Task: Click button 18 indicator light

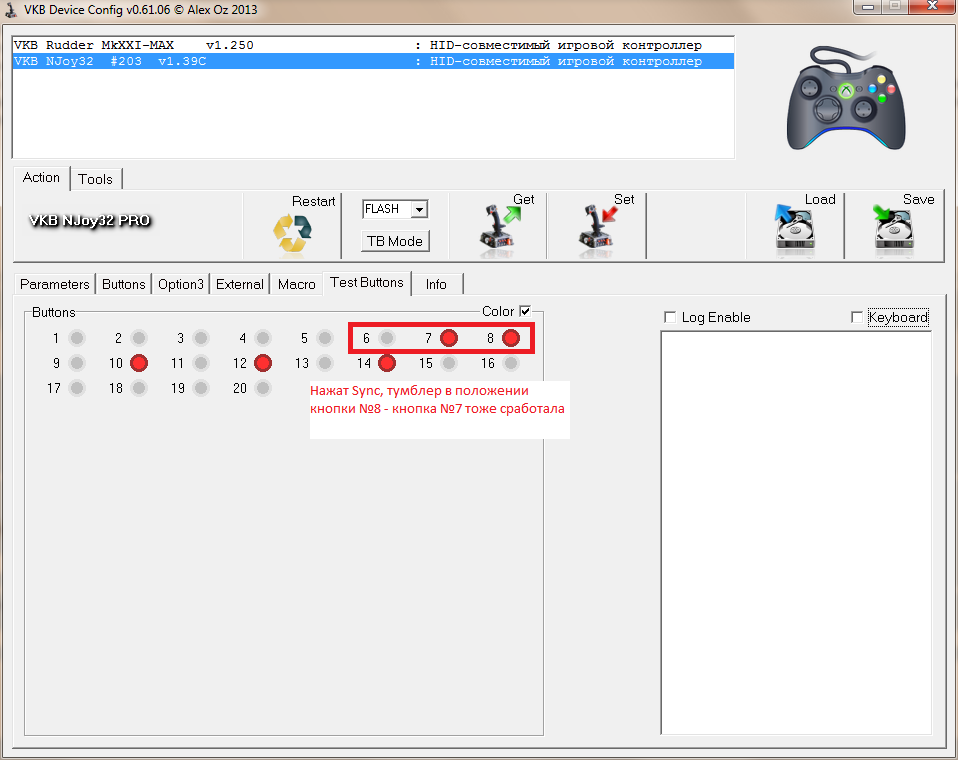Action: pyautogui.click(x=139, y=388)
